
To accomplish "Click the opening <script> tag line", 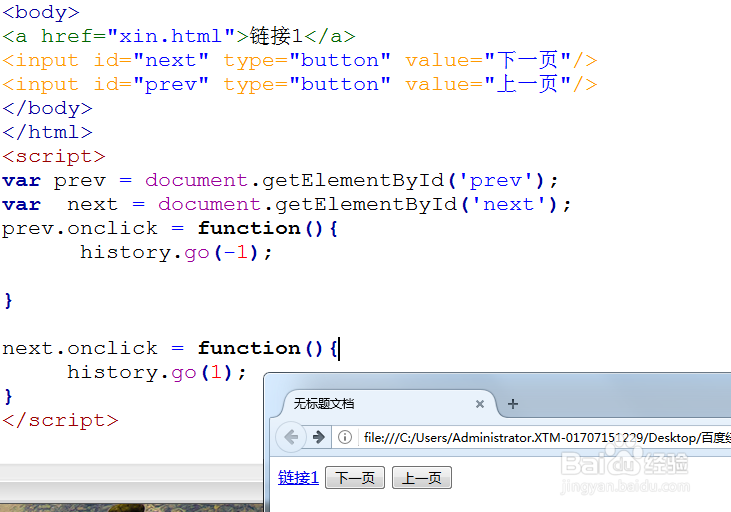I will 54,156.
